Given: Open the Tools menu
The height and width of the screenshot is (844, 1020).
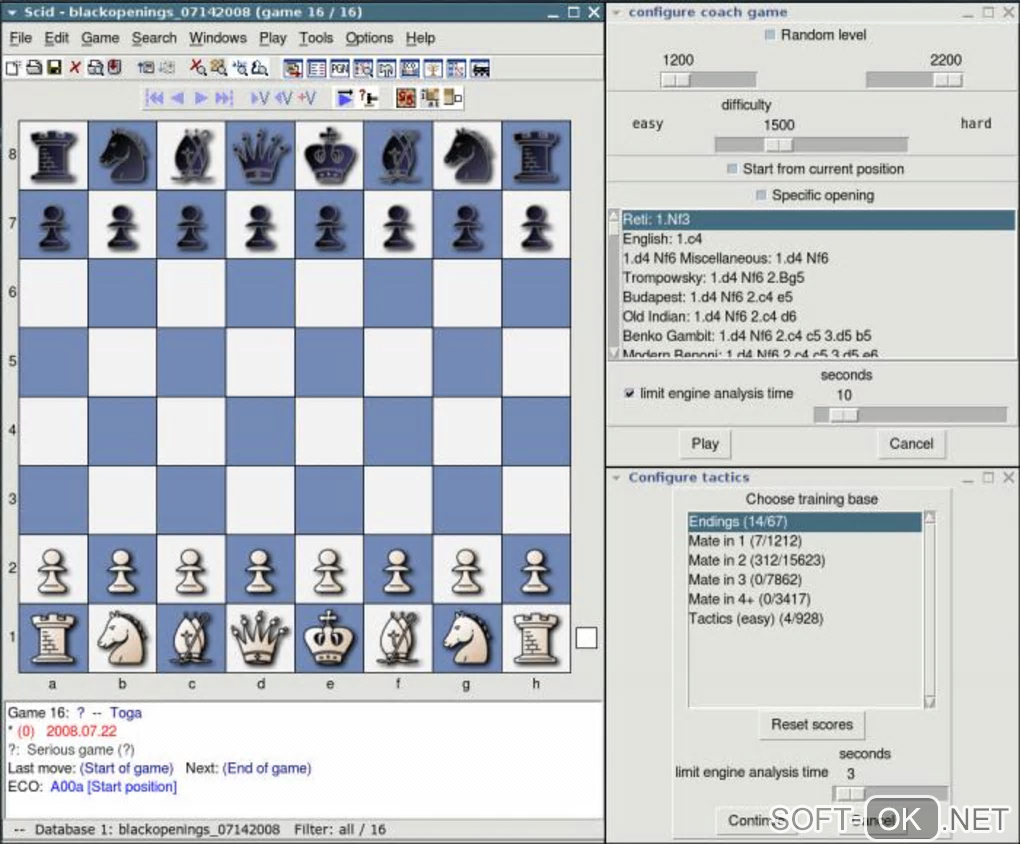Looking at the screenshot, I should (316, 38).
